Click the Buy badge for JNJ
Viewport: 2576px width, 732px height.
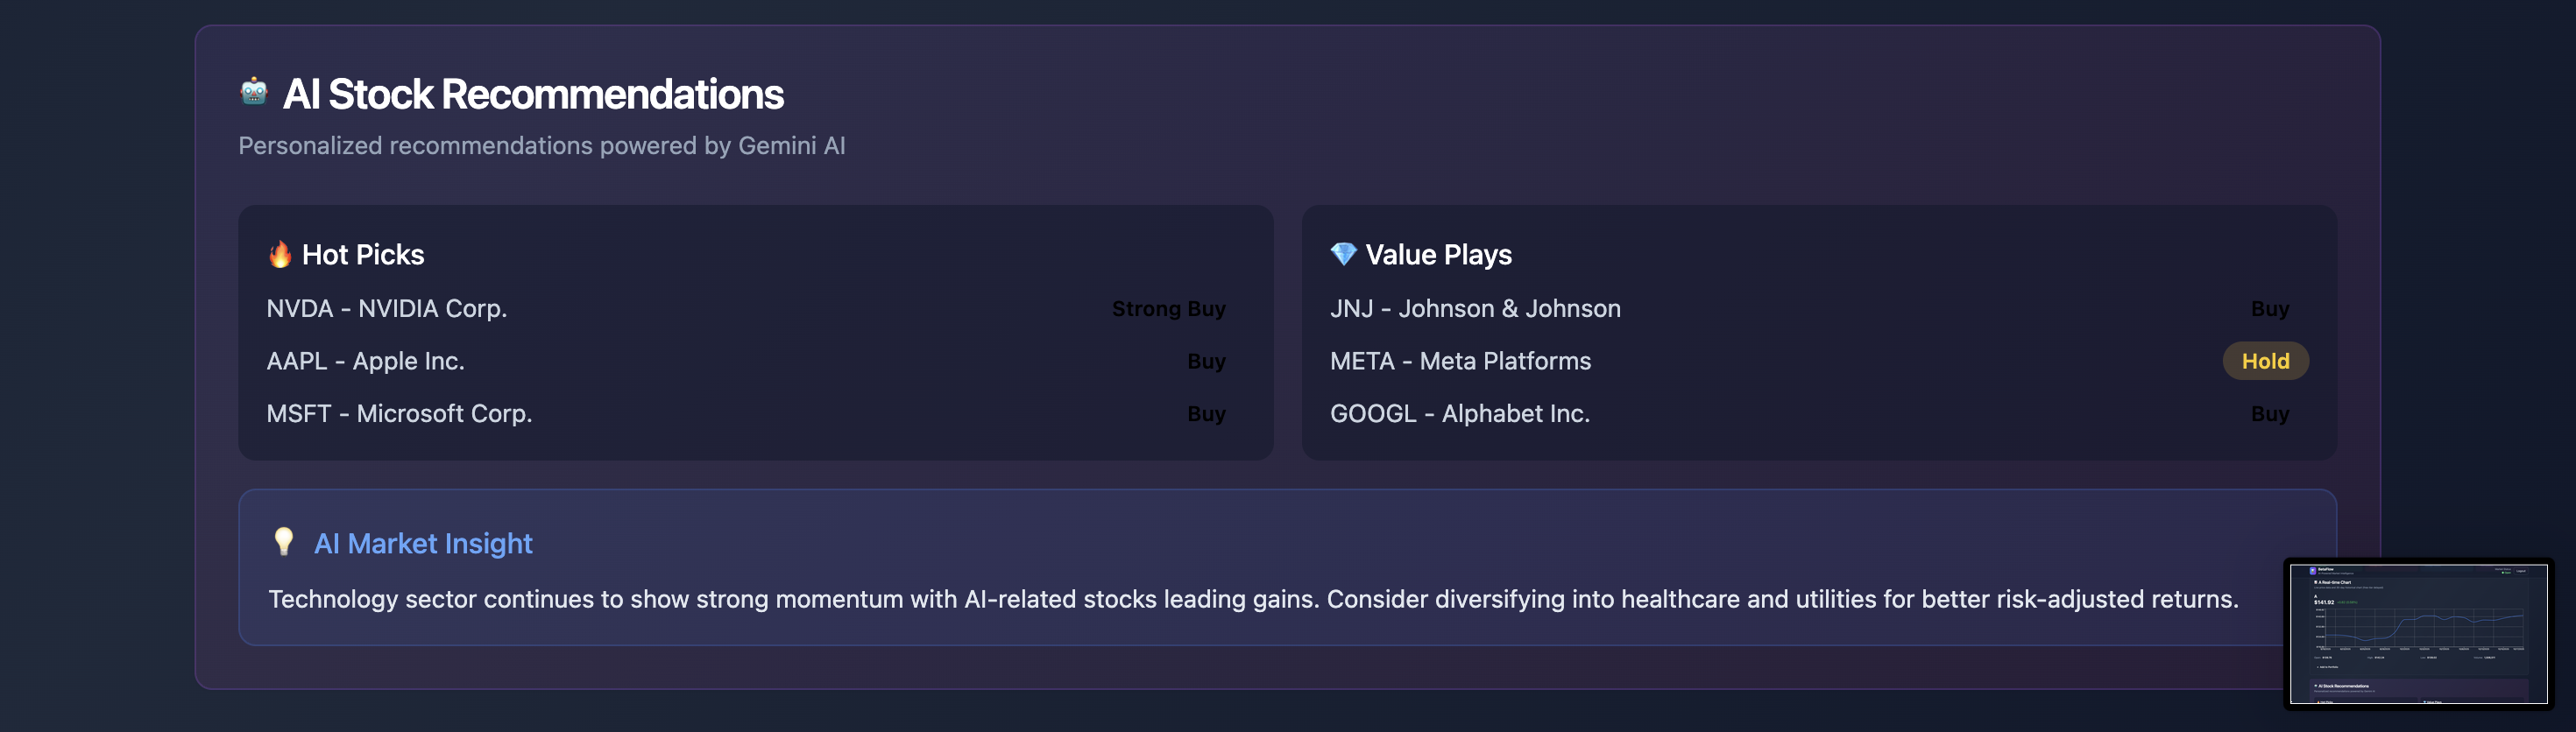point(2269,309)
